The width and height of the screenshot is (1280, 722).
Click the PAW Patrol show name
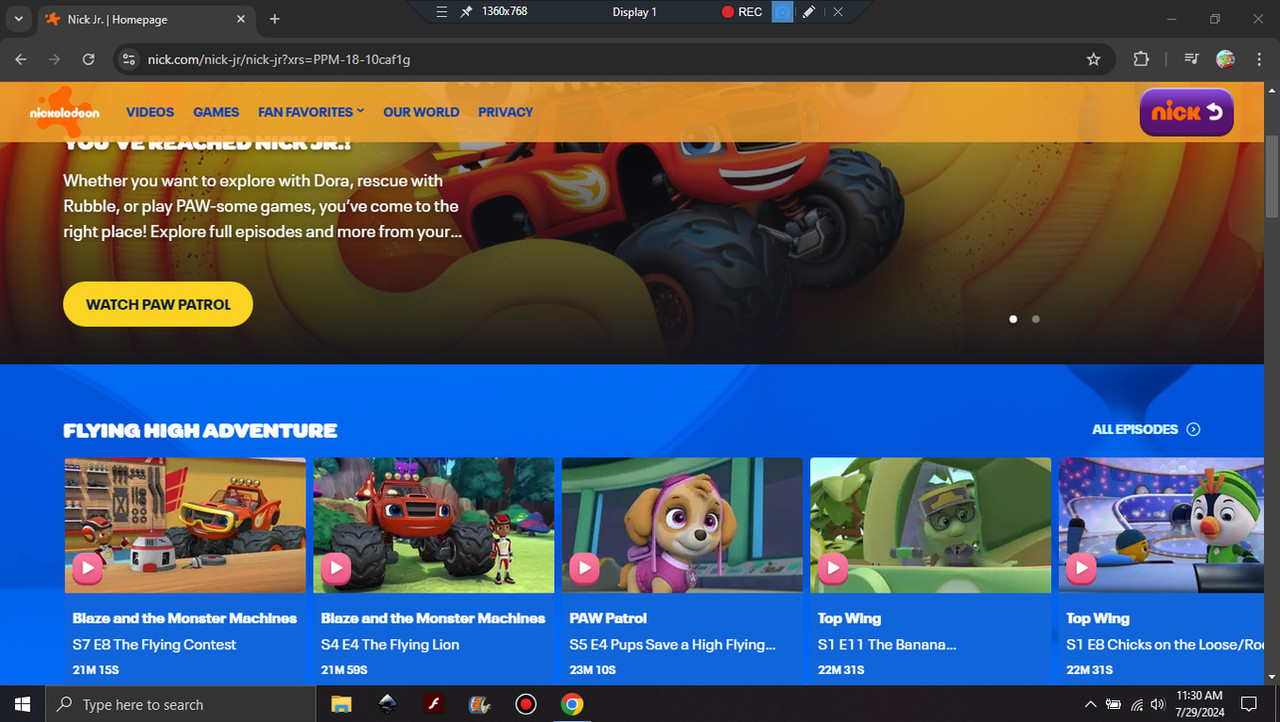[x=608, y=618]
